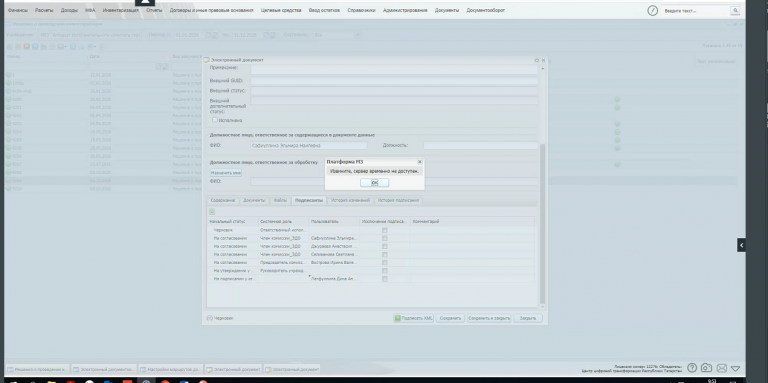Toggle exclusion checkbox for Сафиуллина Эльмира row
This screenshot has height=383, width=768.
click(x=384, y=238)
